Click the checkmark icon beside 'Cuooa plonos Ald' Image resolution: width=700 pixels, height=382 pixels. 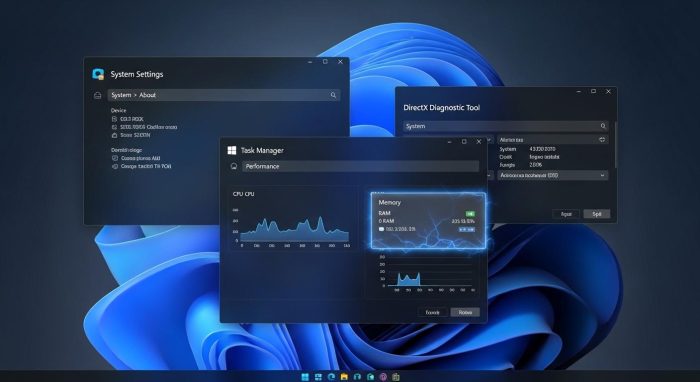point(115,158)
